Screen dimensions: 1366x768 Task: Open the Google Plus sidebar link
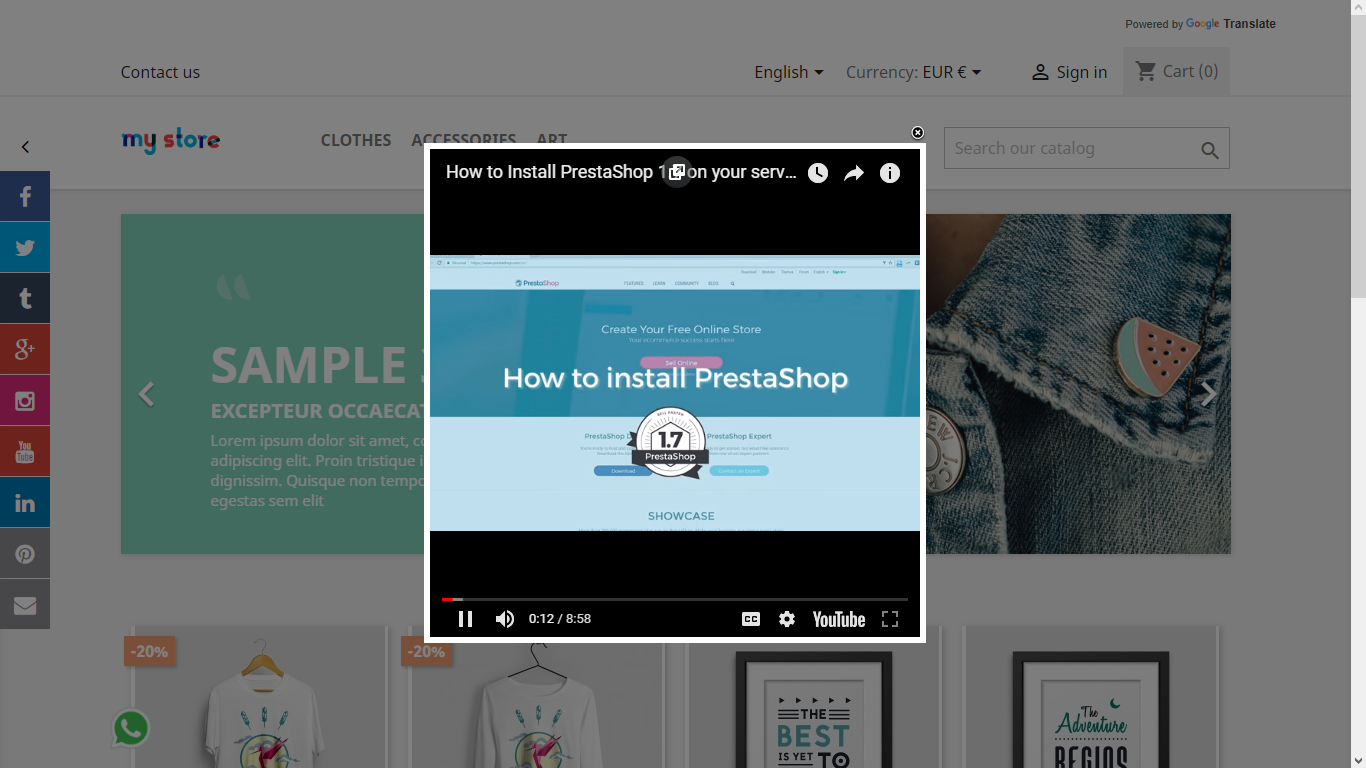pos(25,349)
